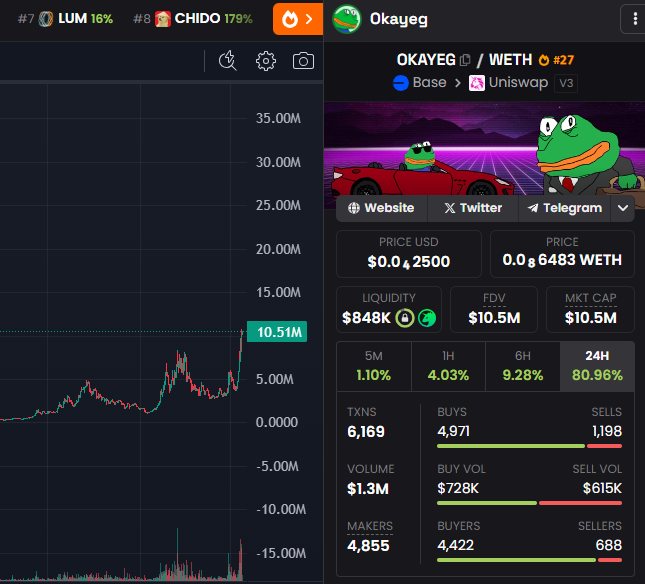Take a chart snapshot with the camera
The height and width of the screenshot is (584, 645).
(303, 61)
